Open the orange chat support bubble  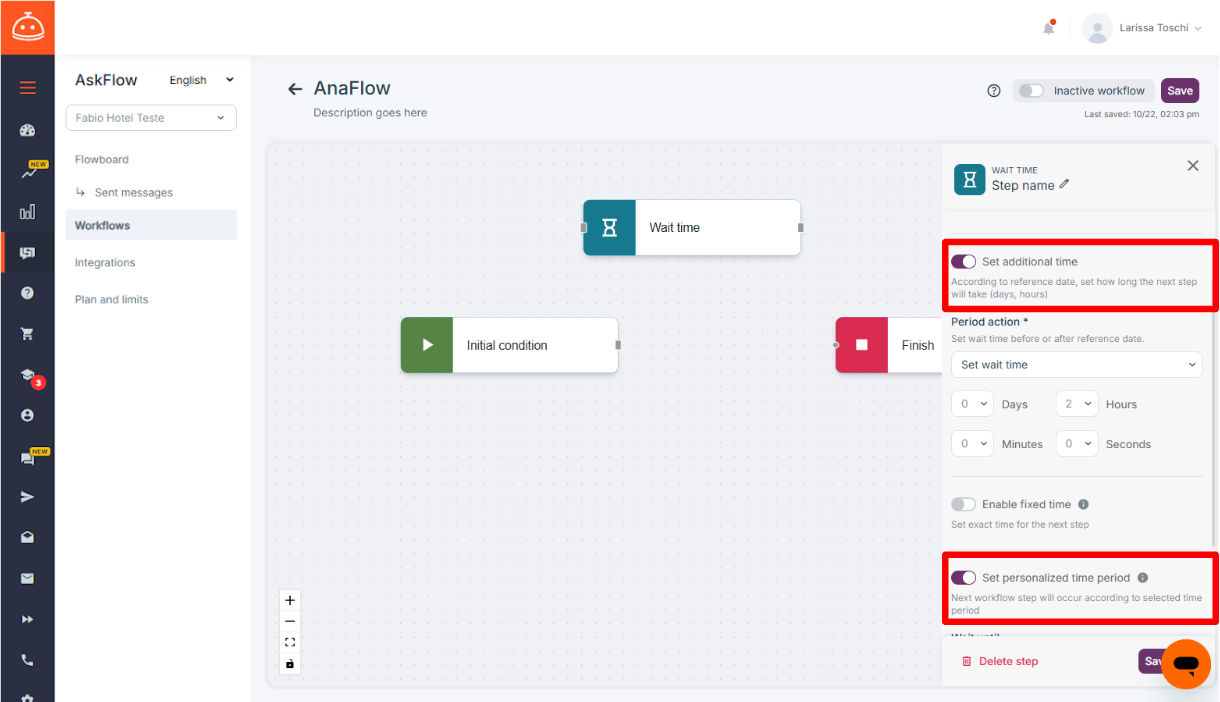click(x=1186, y=664)
